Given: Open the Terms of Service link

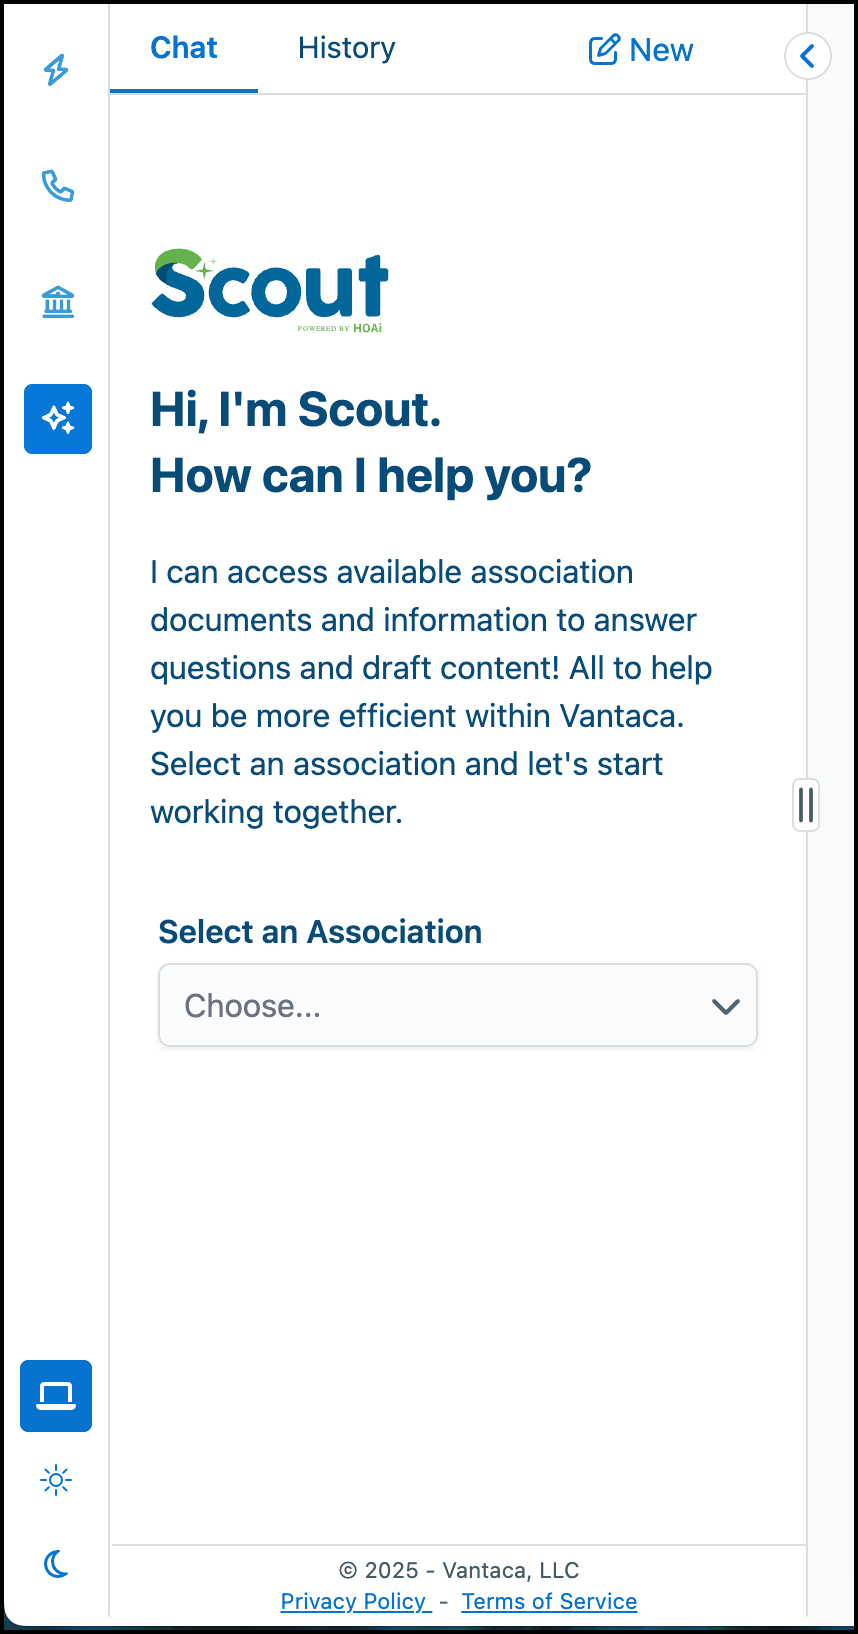Looking at the screenshot, I should pyautogui.click(x=549, y=1601).
